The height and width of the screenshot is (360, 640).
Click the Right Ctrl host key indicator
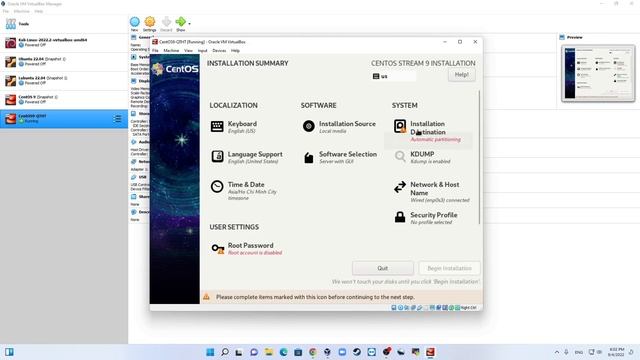pos(468,308)
